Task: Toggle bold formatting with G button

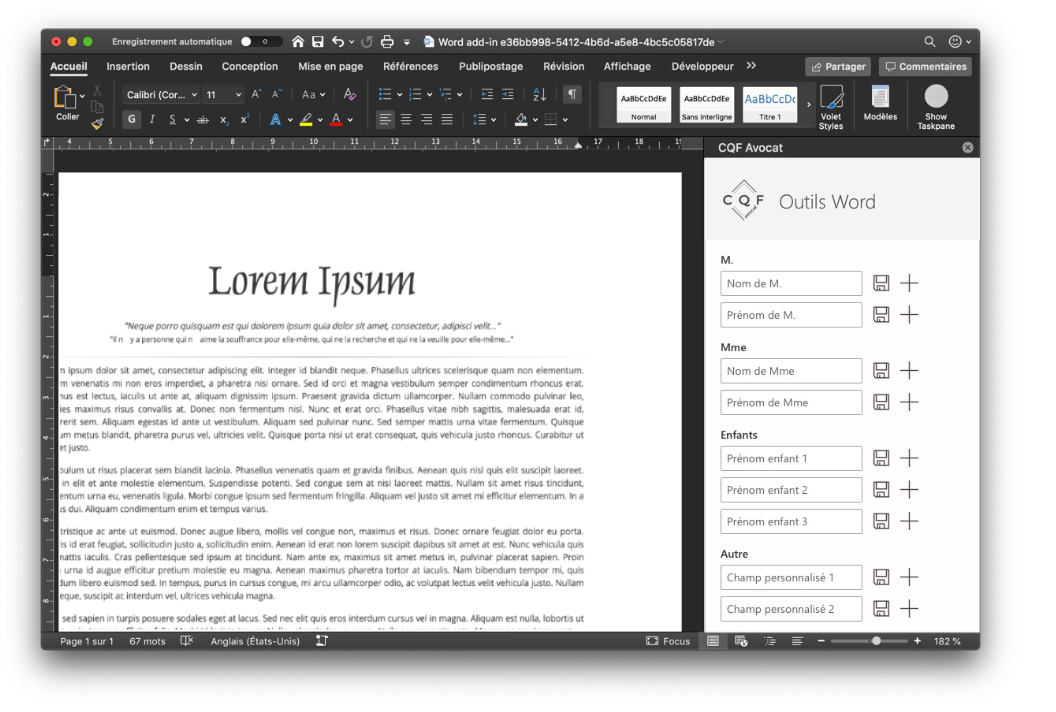Action: [131, 119]
